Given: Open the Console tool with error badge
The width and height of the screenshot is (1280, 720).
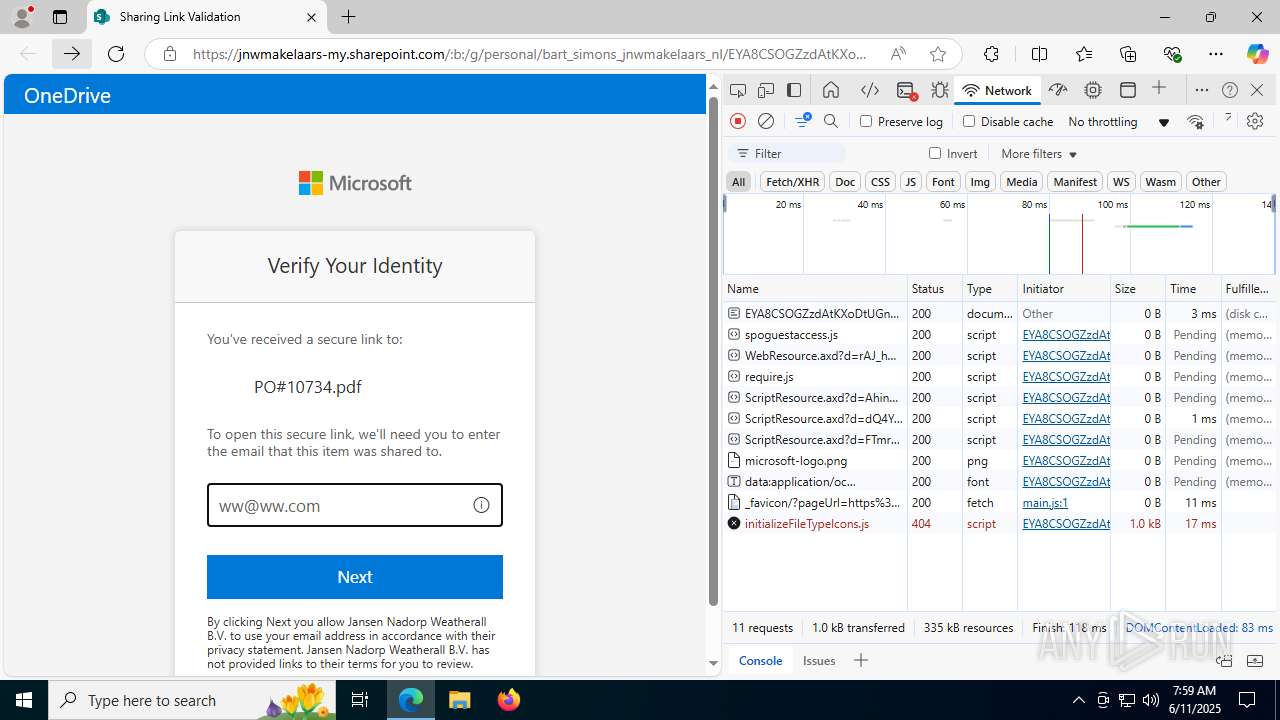Looking at the screenshot, I should [x=906, y=90].
